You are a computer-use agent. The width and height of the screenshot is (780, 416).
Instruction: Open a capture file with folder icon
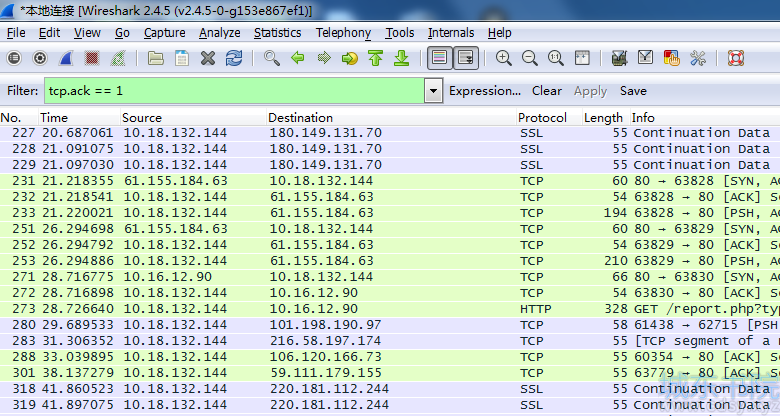coord(156,58)
